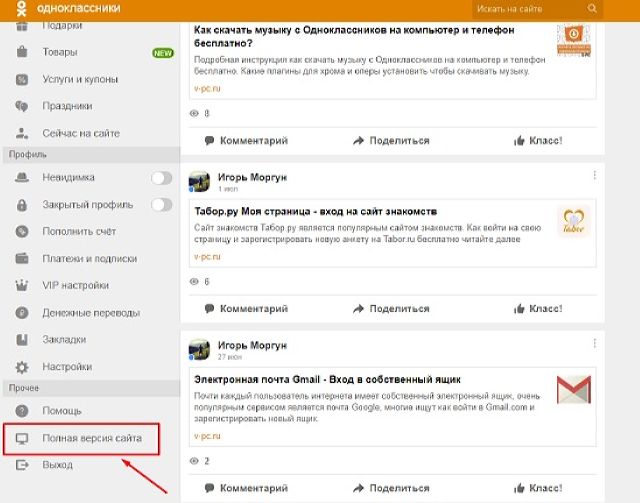Click Комментарий under the Tabor.ру post
Screen dimensions: 640x503
[x=245, y=309]
